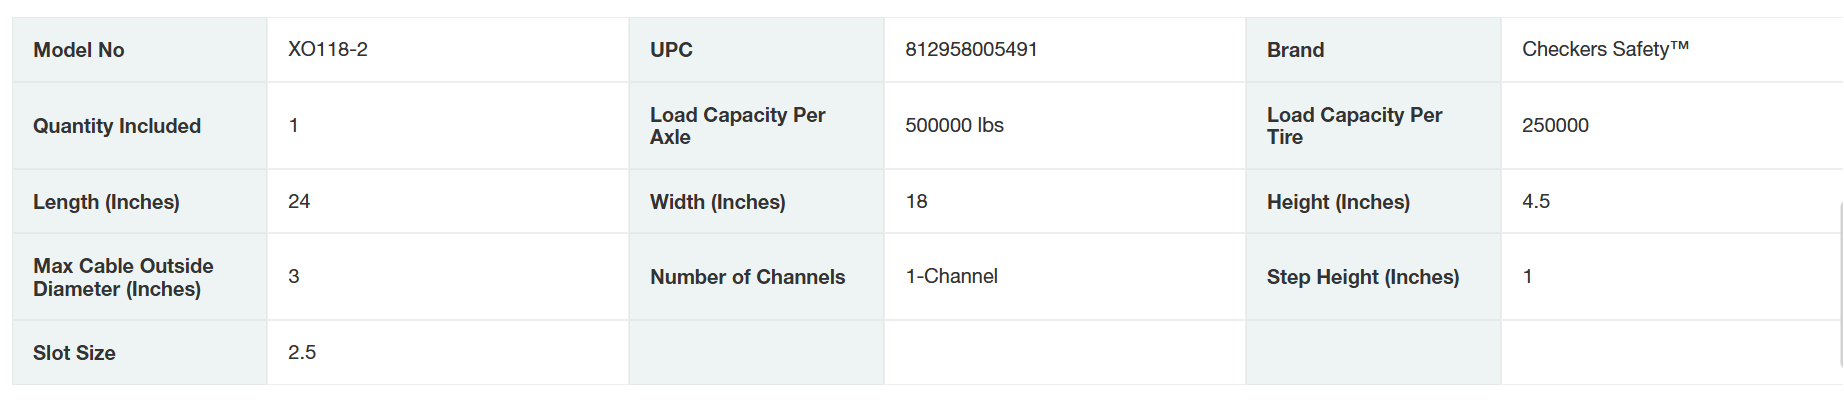Viewport: 1844px width, 405px height.
Task: Select the XO118-2 model number value
Action: coord(328,50)
